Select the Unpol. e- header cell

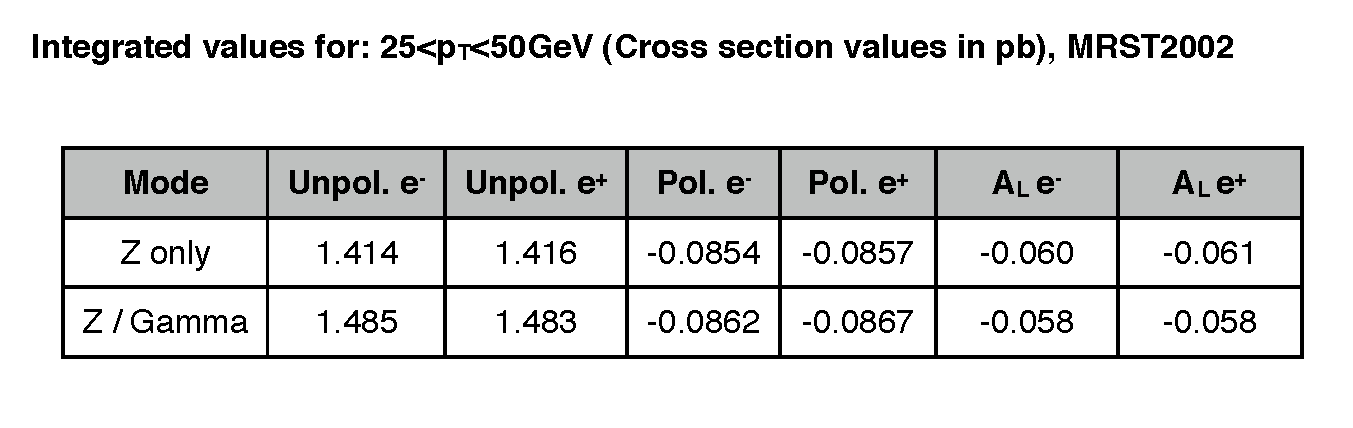(356, 183)
